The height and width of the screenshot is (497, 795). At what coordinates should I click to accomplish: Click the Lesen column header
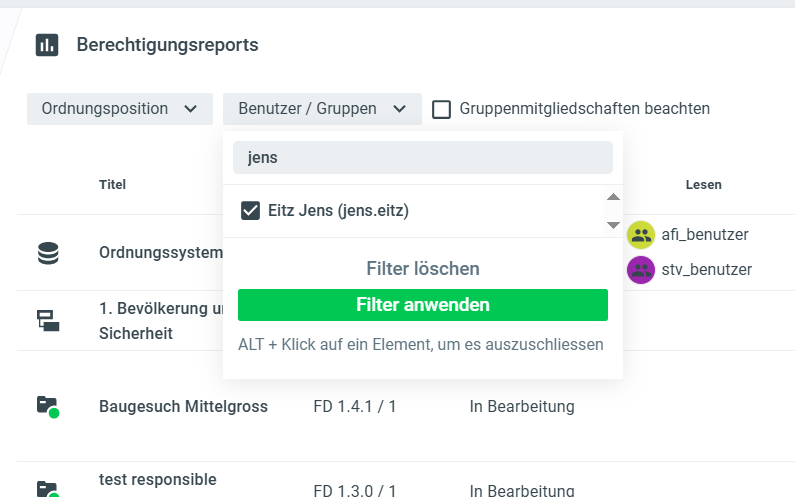point(703,185)
